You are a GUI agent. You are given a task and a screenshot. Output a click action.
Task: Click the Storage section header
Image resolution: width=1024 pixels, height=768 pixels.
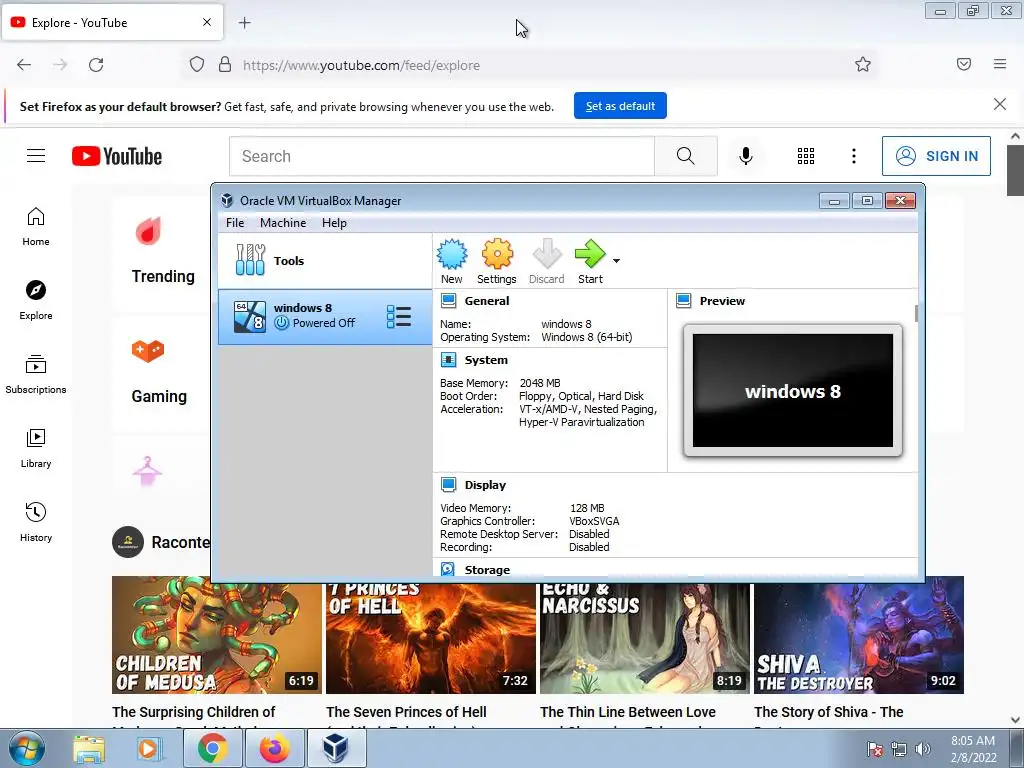tap(487, 569)
